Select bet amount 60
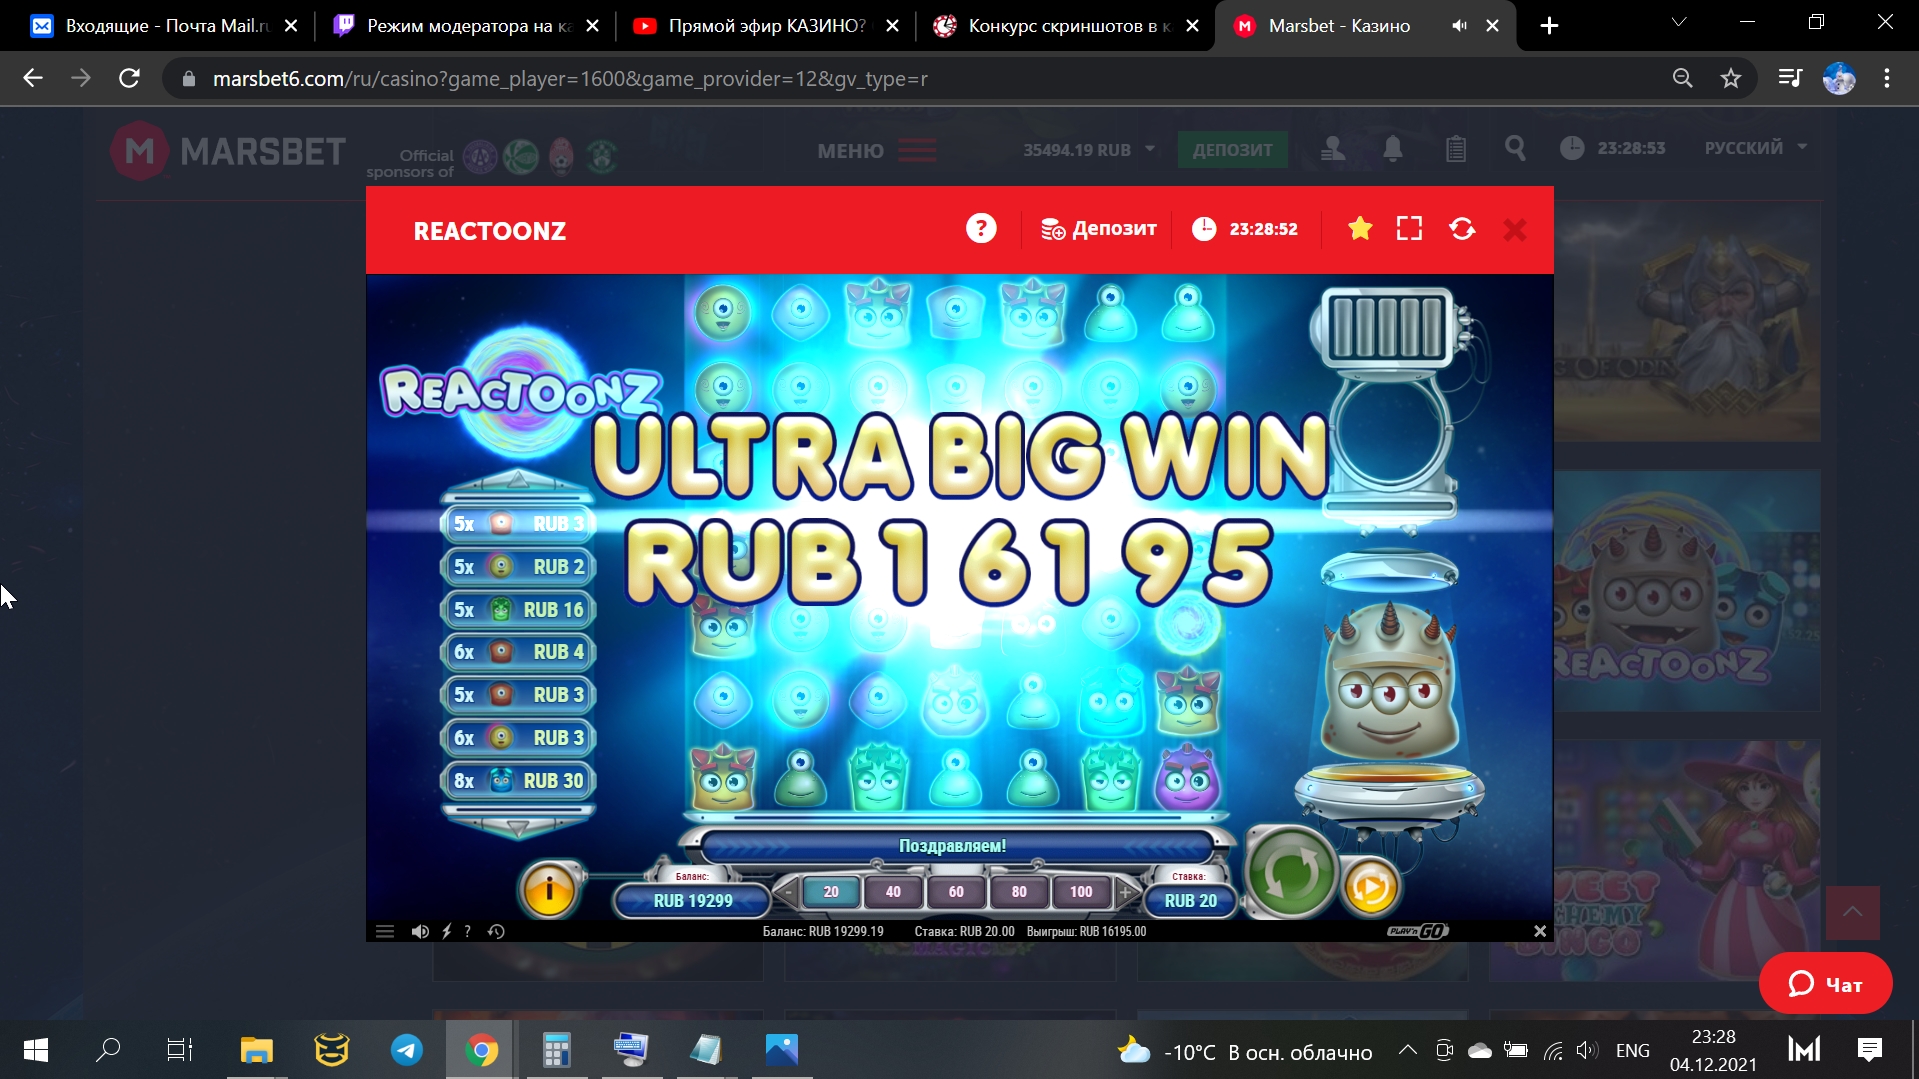Image resolution: width=1919 pixels, height=1079 pixels. [956, 892]
